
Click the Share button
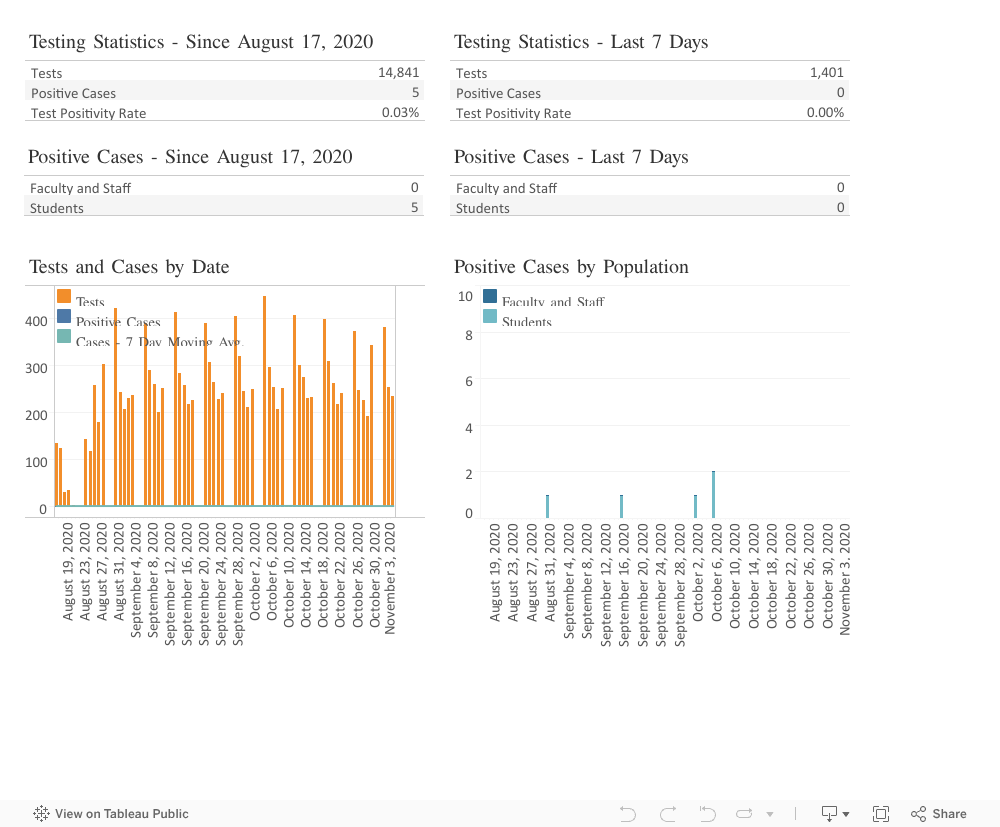pyautogui.click(x=938, y=814)
